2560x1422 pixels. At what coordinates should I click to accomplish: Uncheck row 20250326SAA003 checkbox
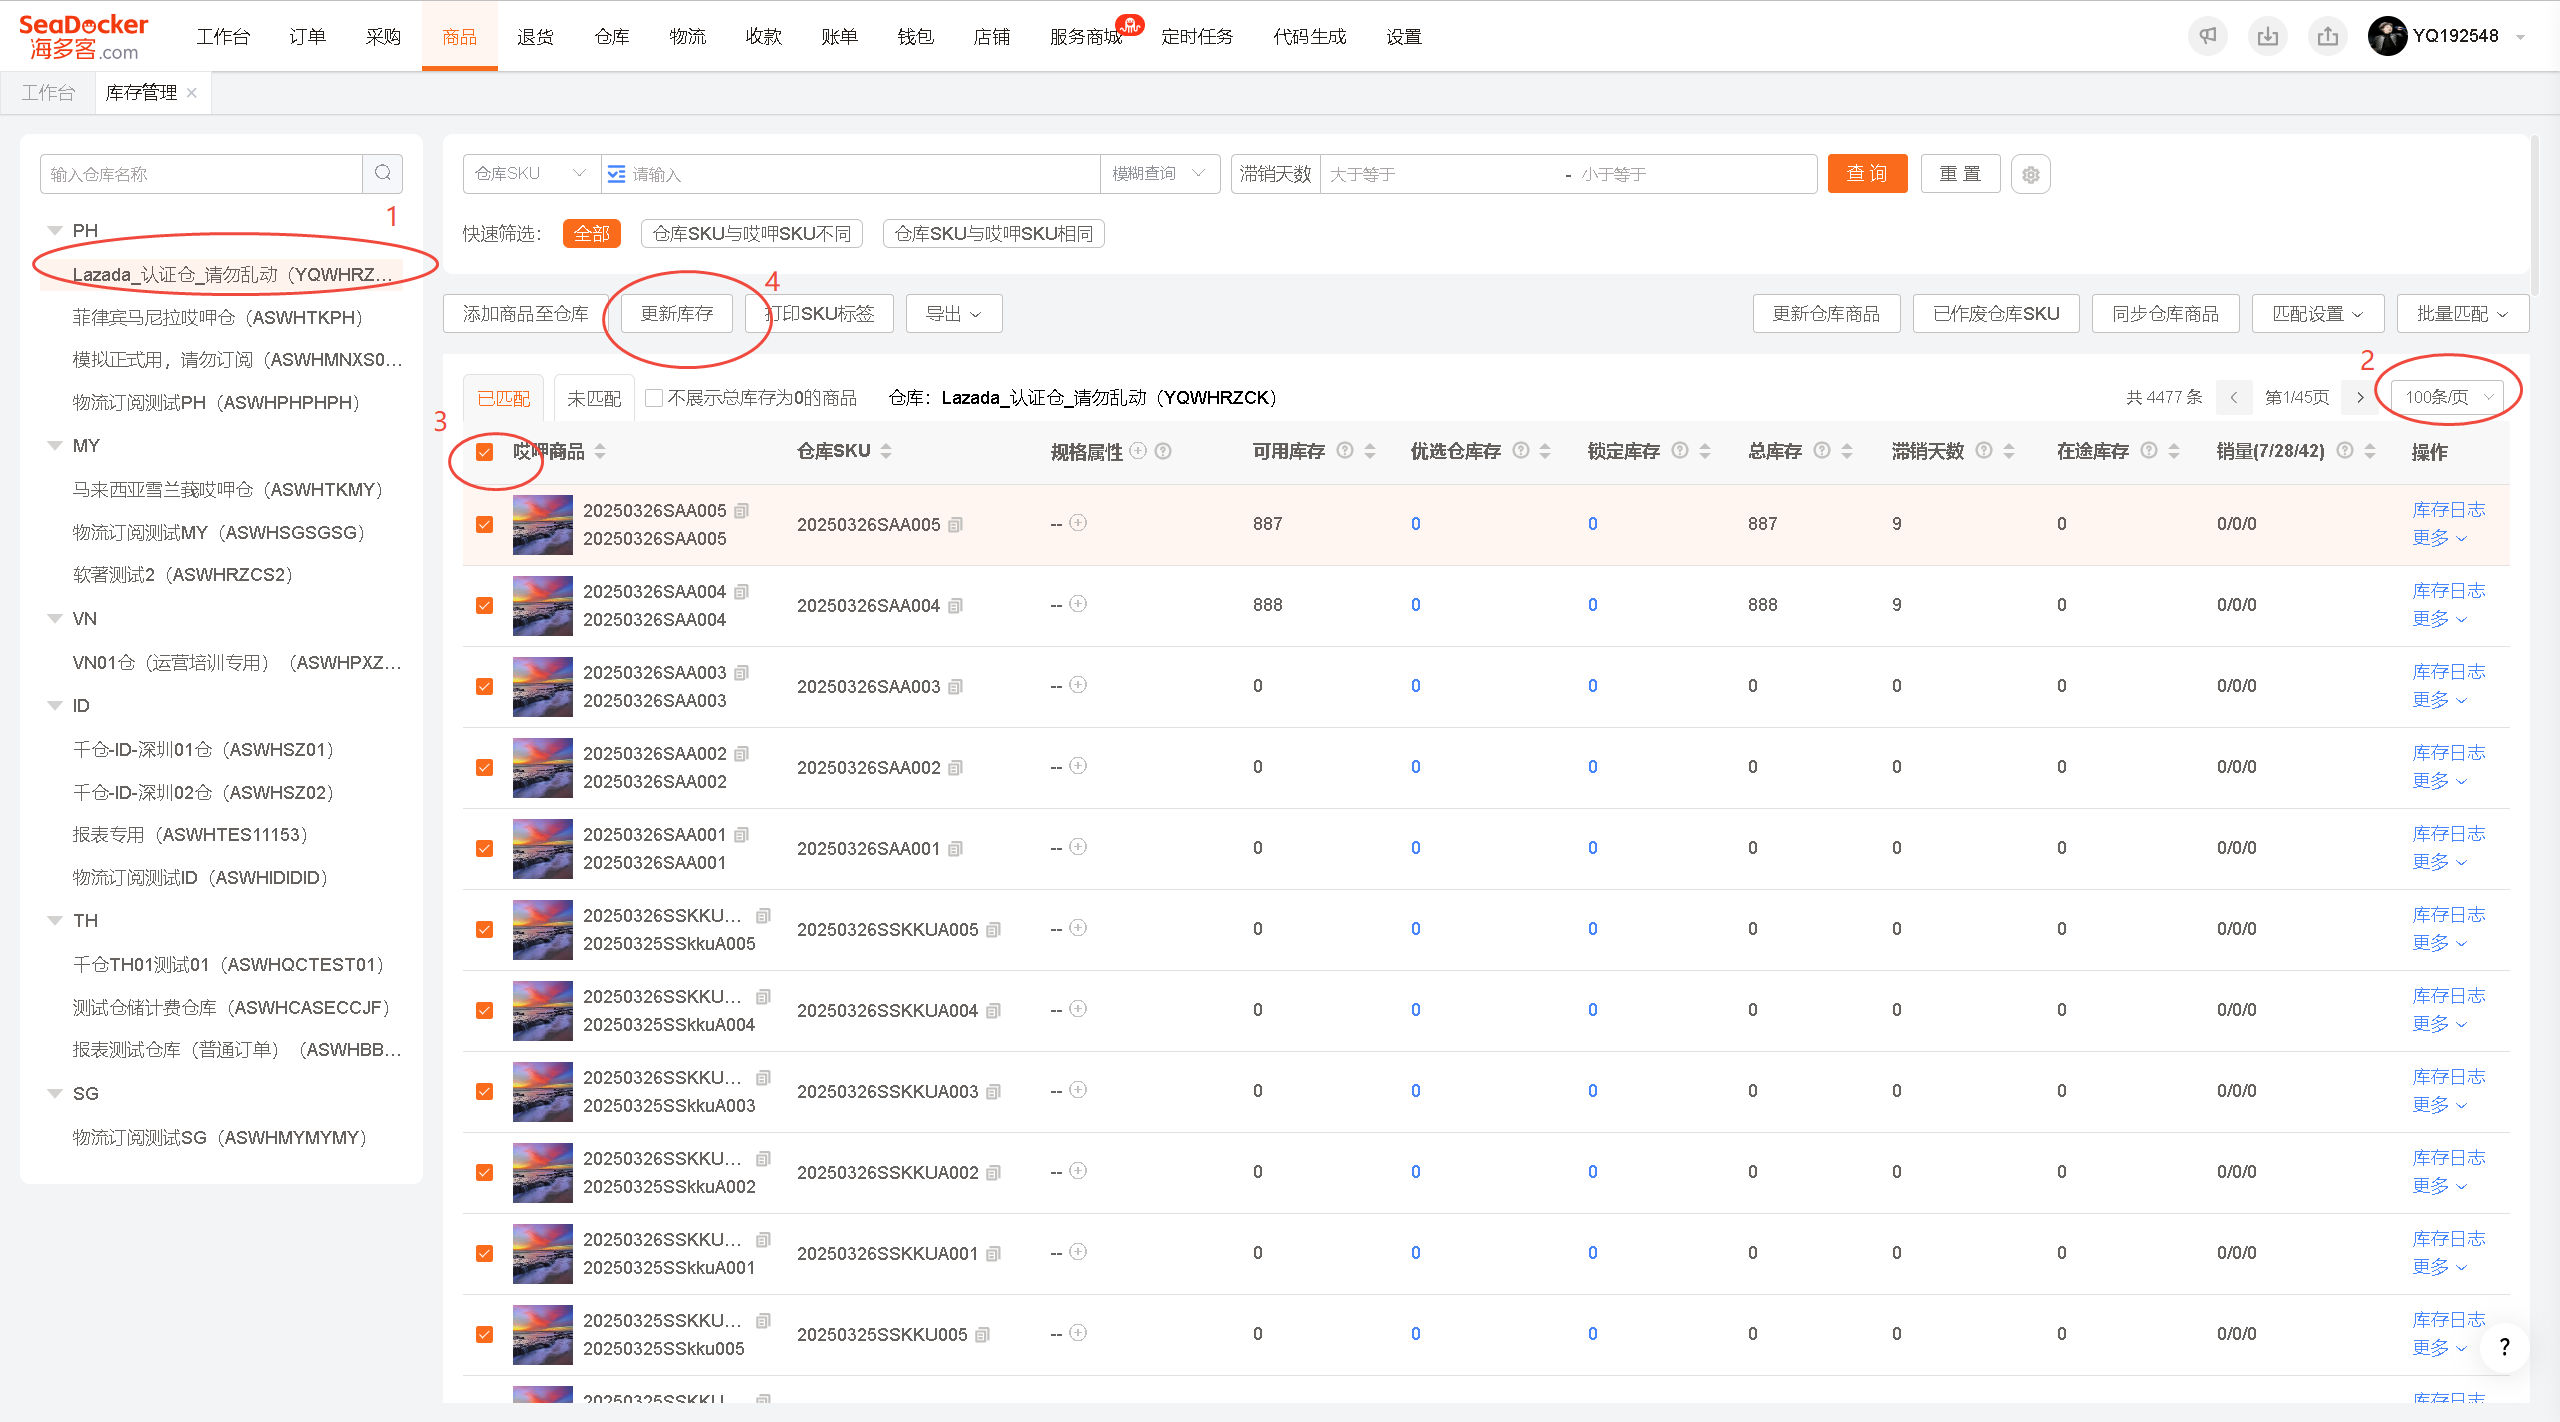tap(485, 687)
